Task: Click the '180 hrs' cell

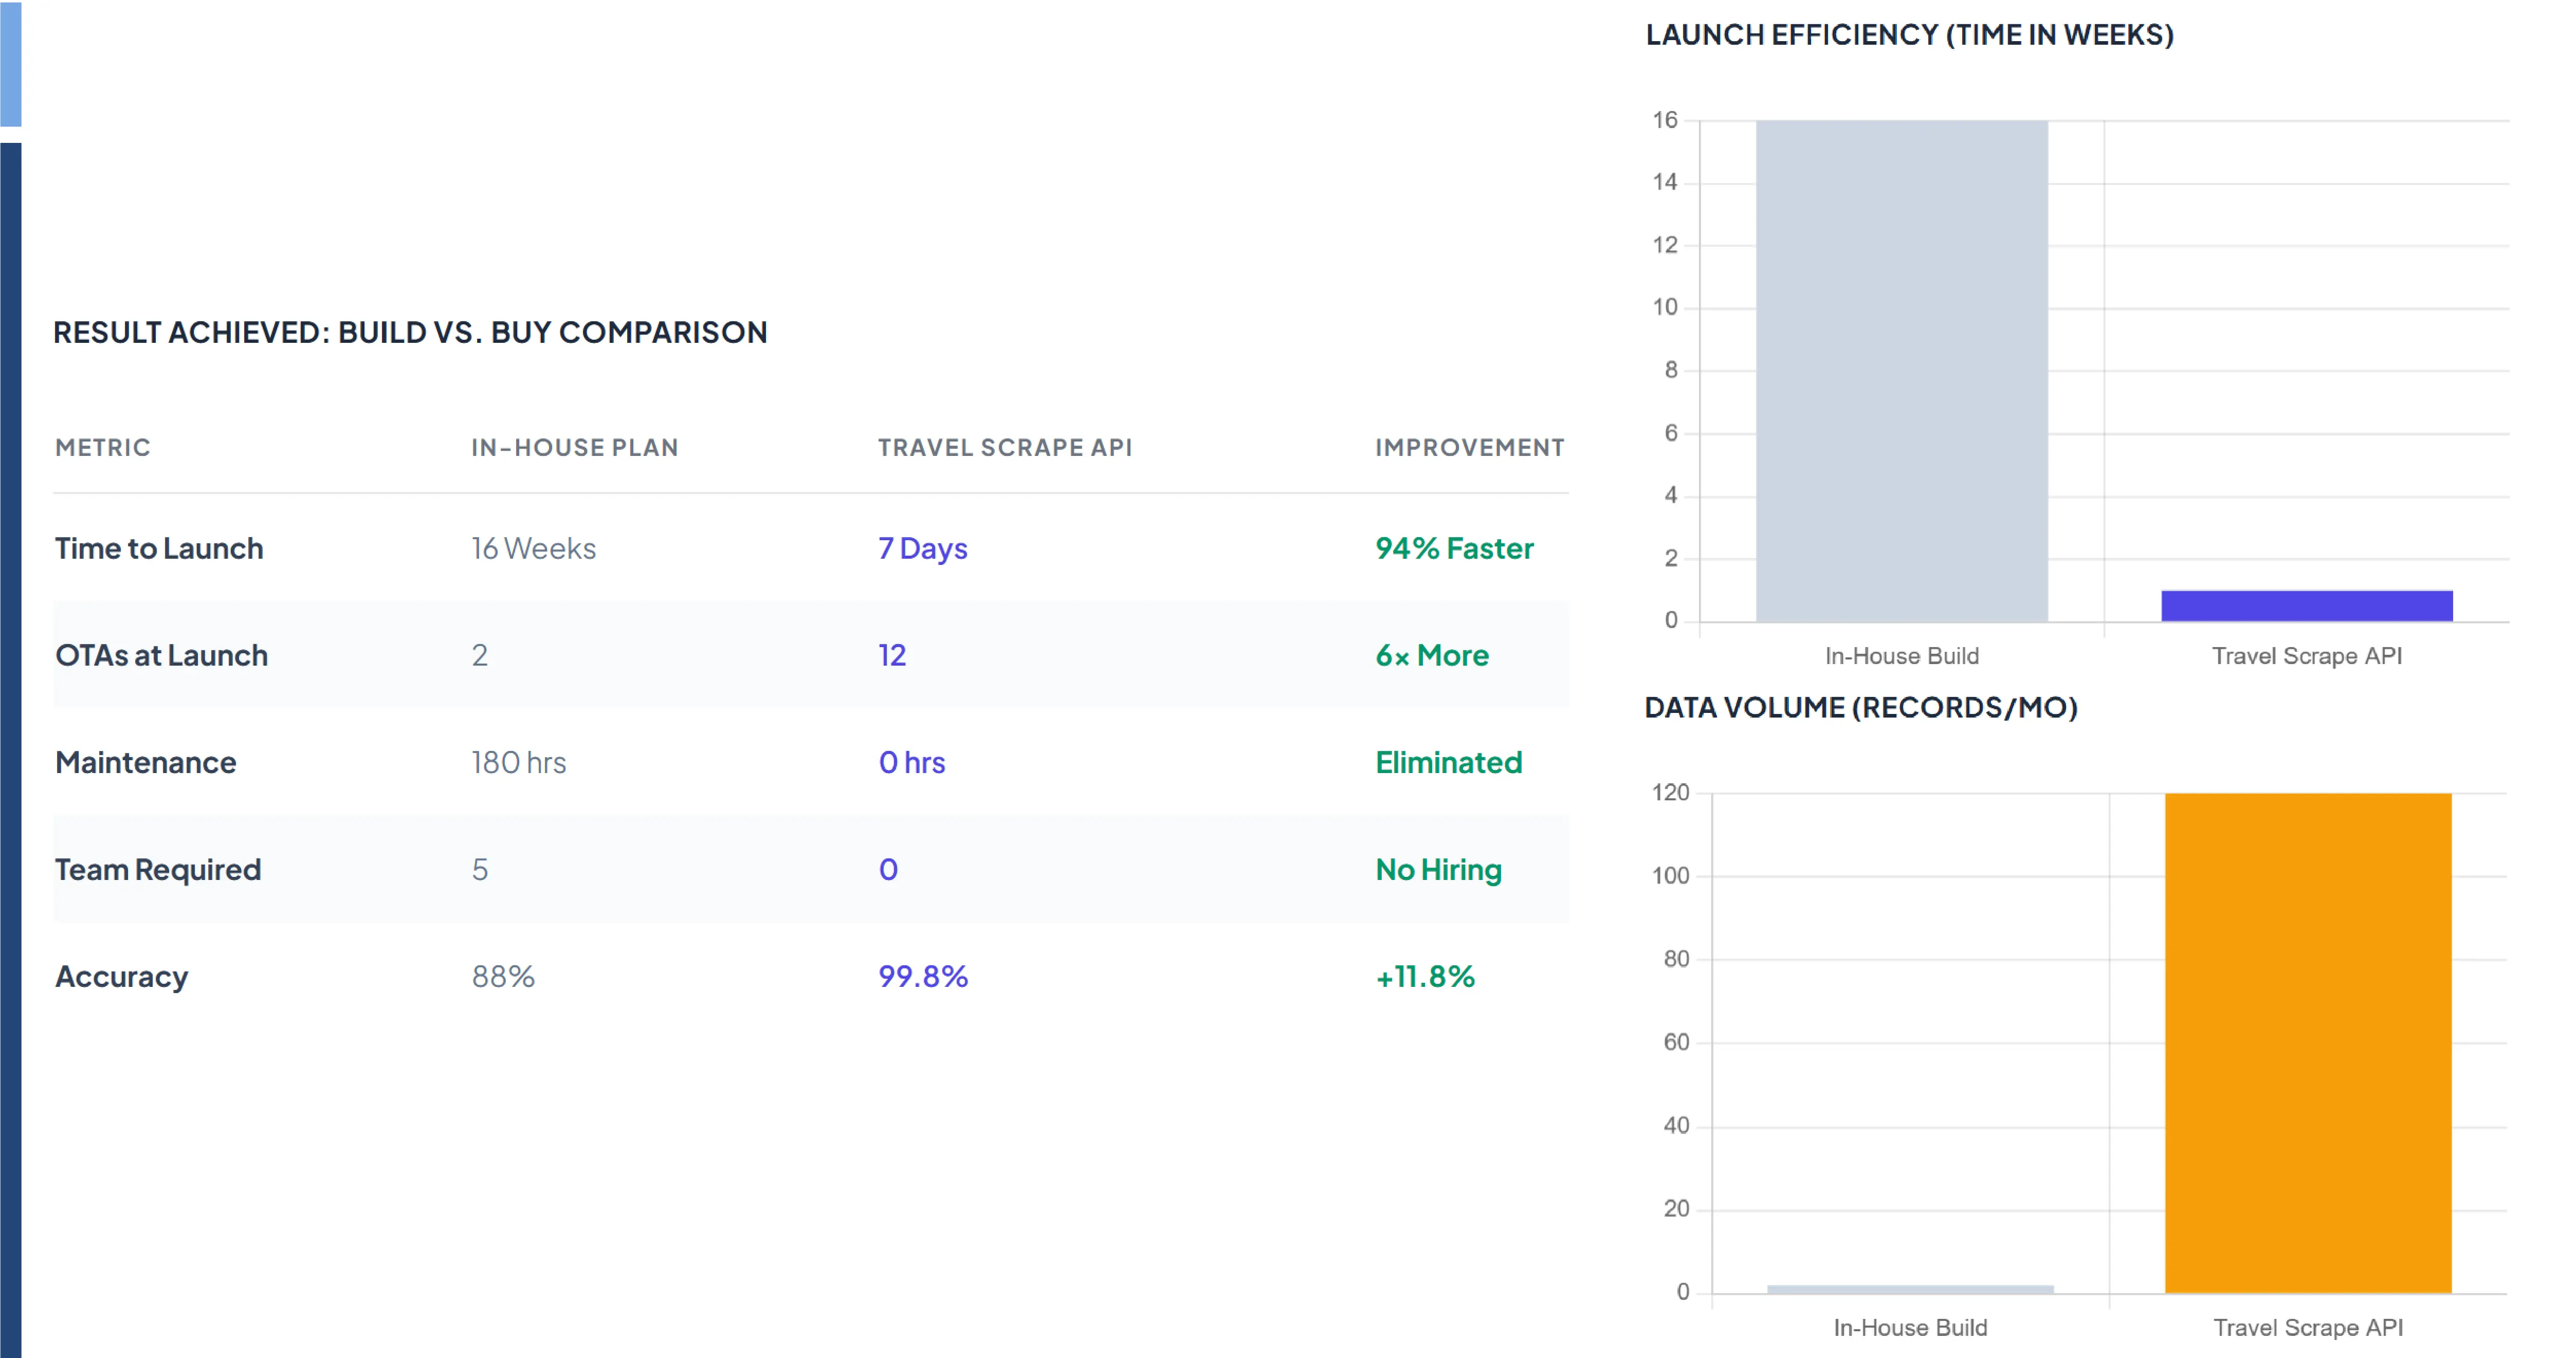Action: click(x=519, y=762)
